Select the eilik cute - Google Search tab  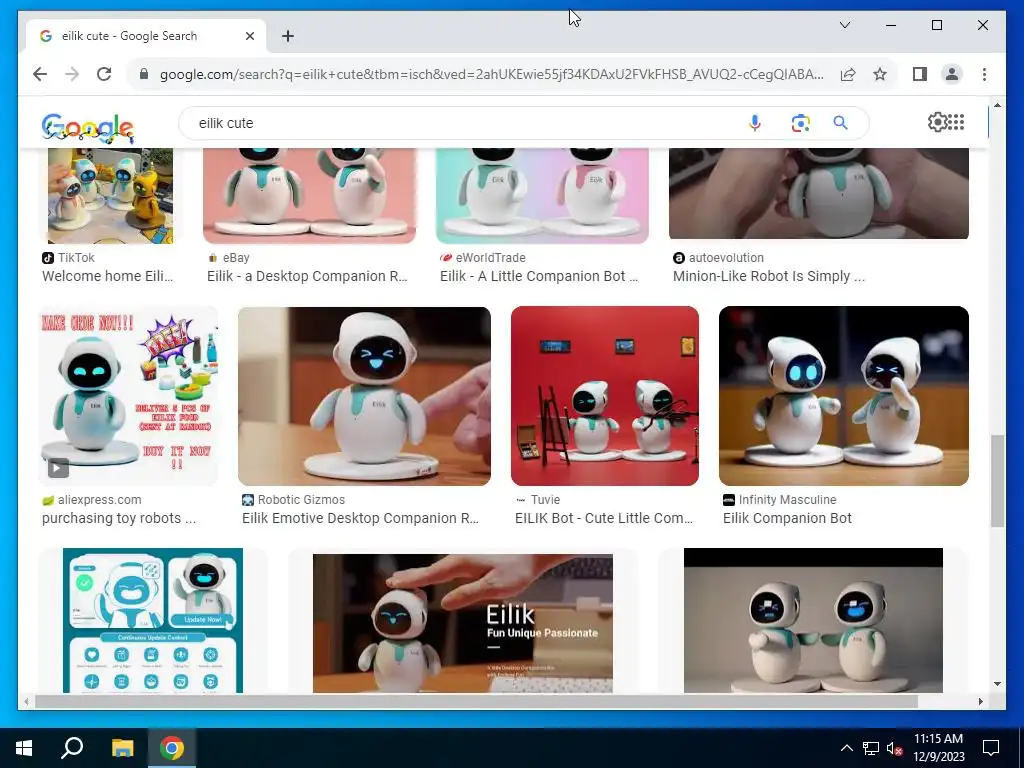[x=146, y=36]
